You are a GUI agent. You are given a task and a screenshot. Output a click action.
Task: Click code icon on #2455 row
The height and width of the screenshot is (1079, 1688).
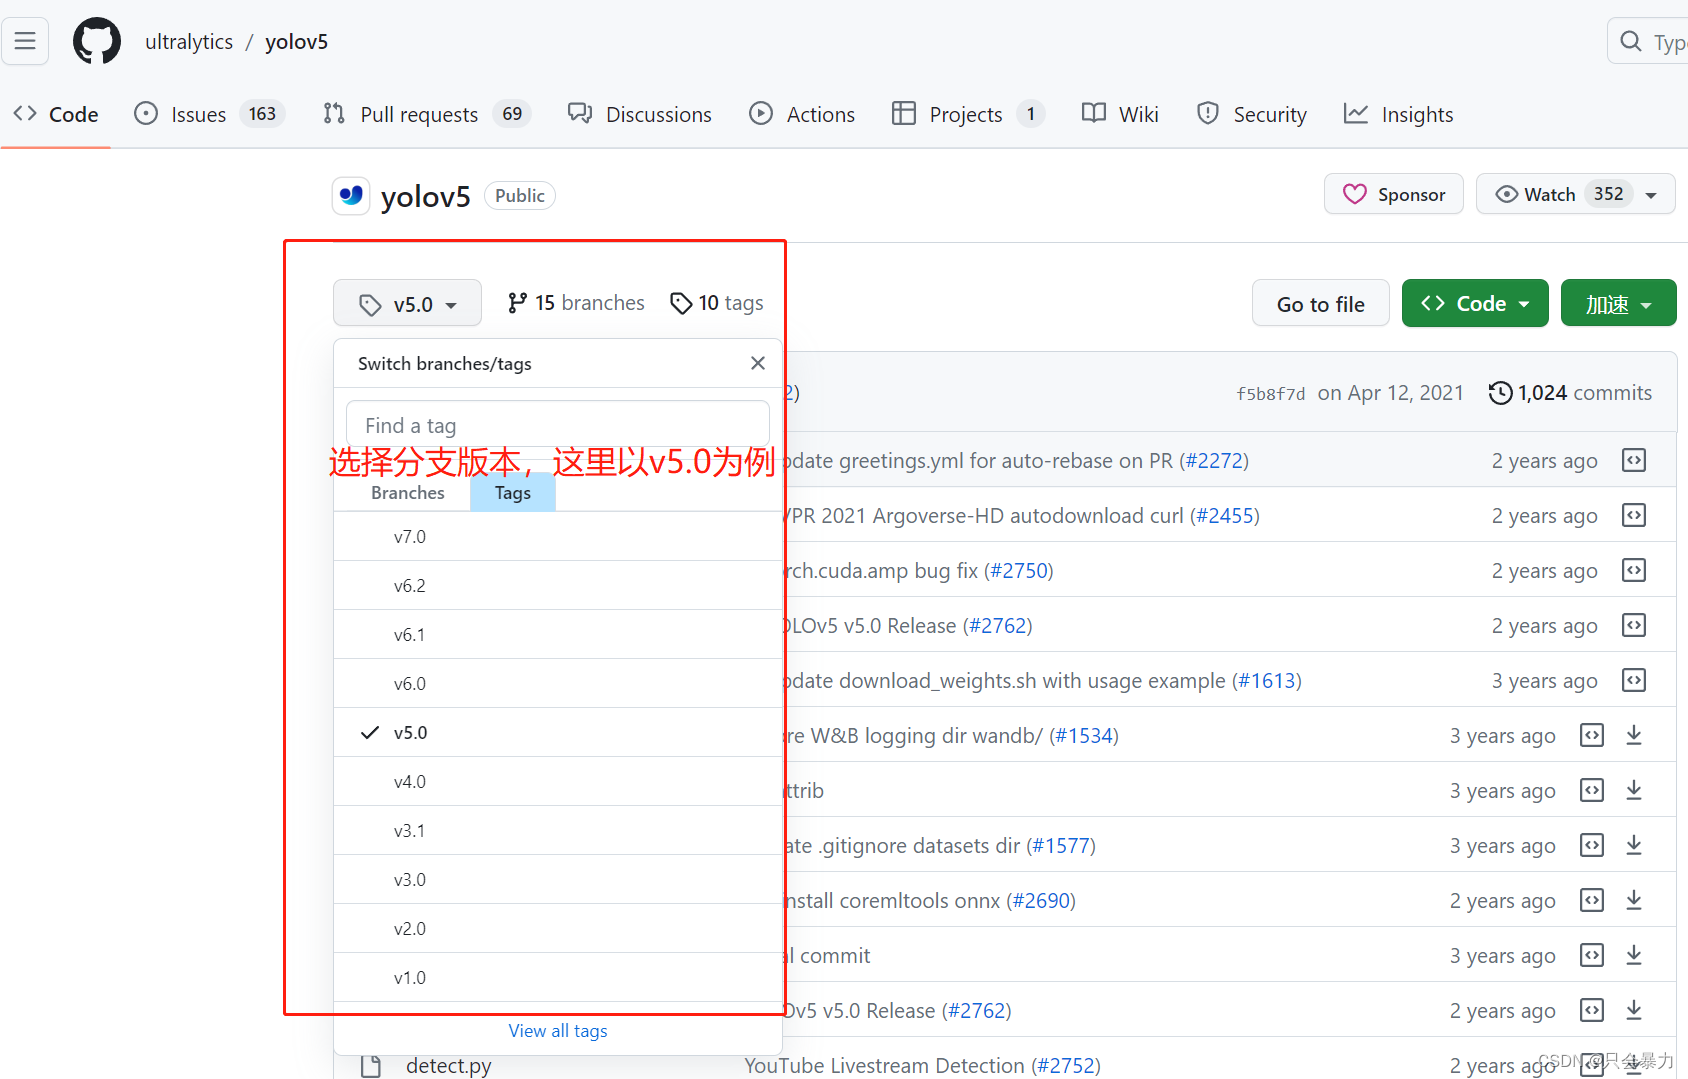[1634, 515]
